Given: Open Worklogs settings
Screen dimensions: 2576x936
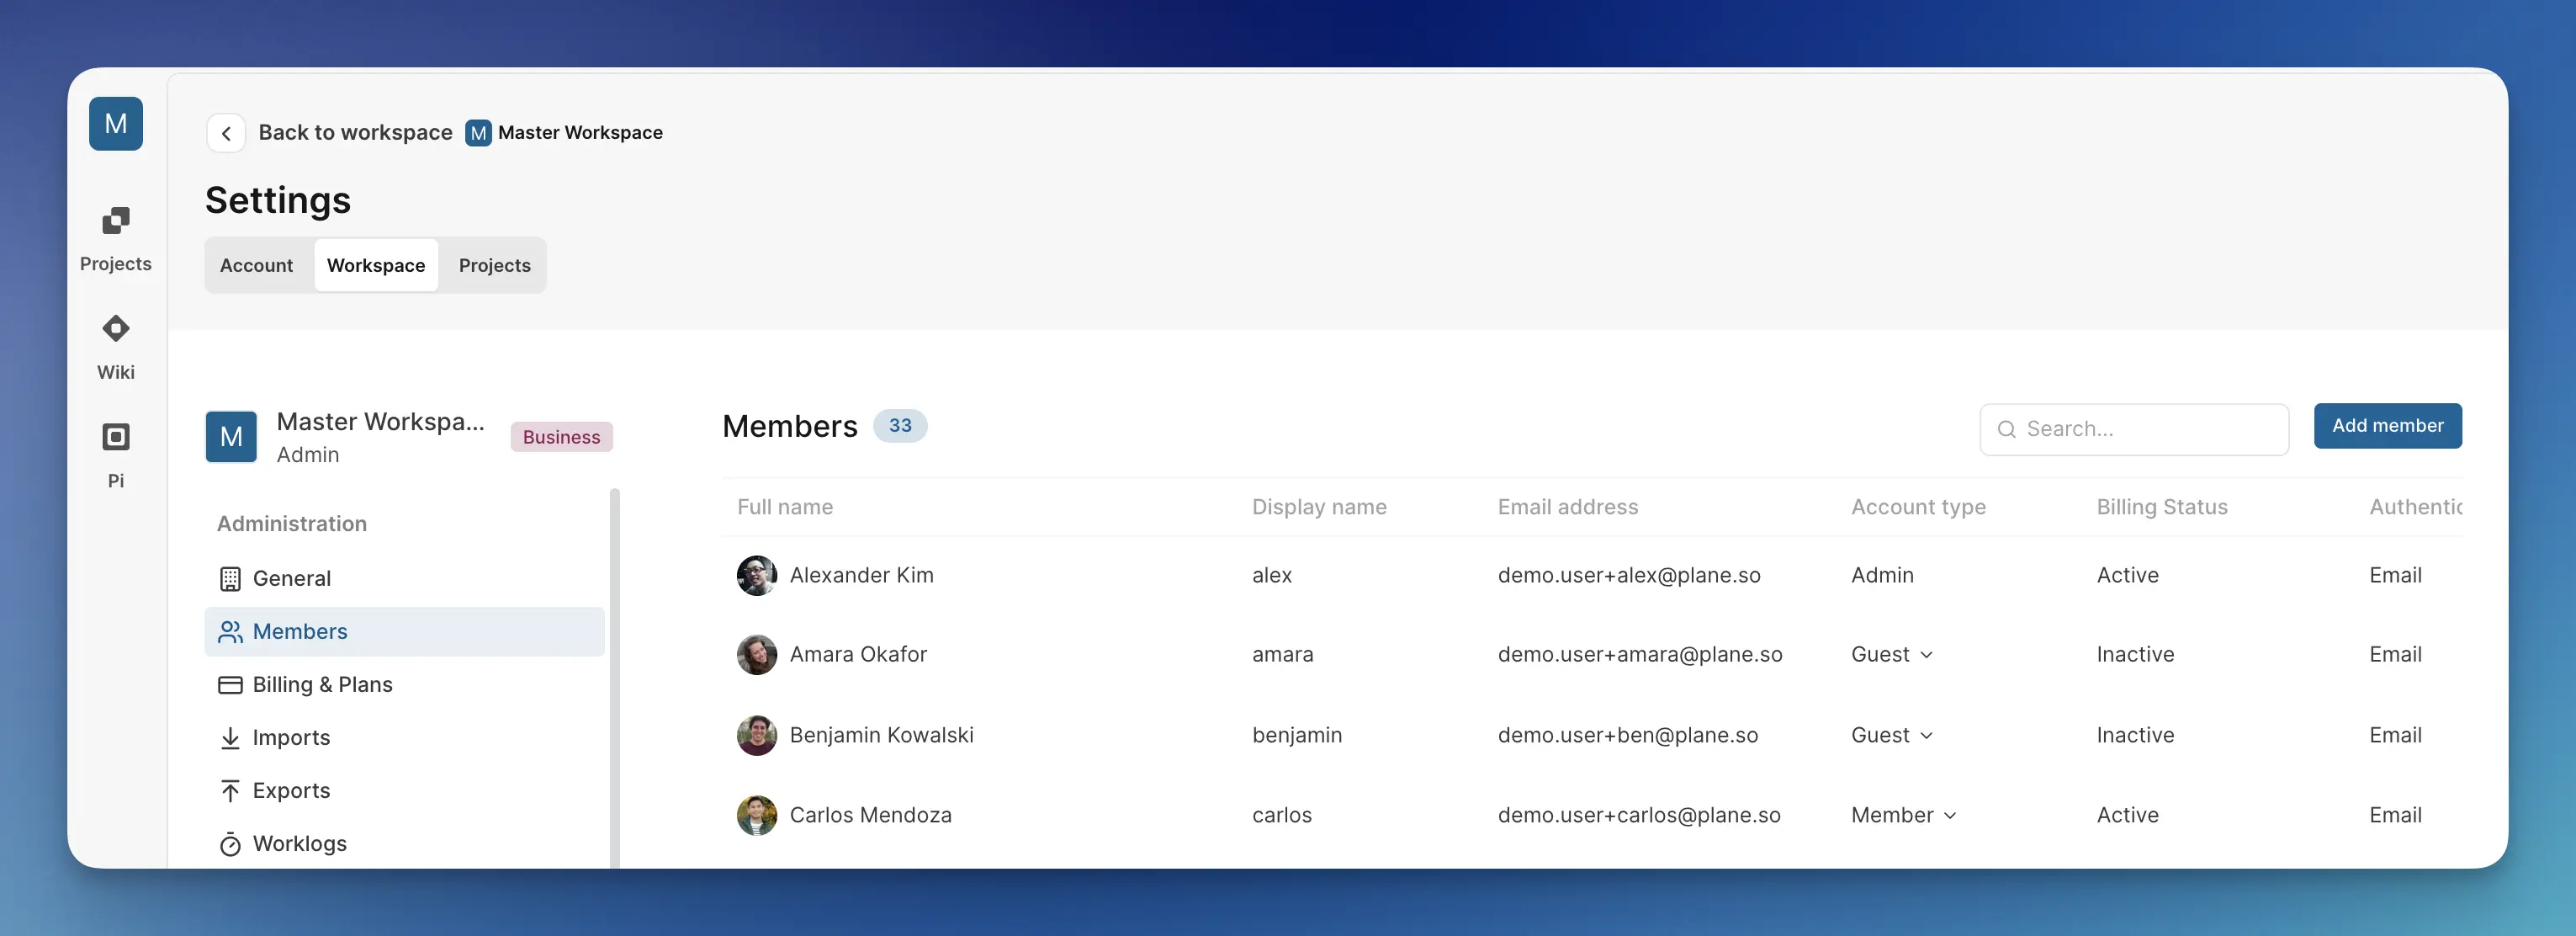Looking at the screenshot, I should pyautogui.click(x=299, y=843).
